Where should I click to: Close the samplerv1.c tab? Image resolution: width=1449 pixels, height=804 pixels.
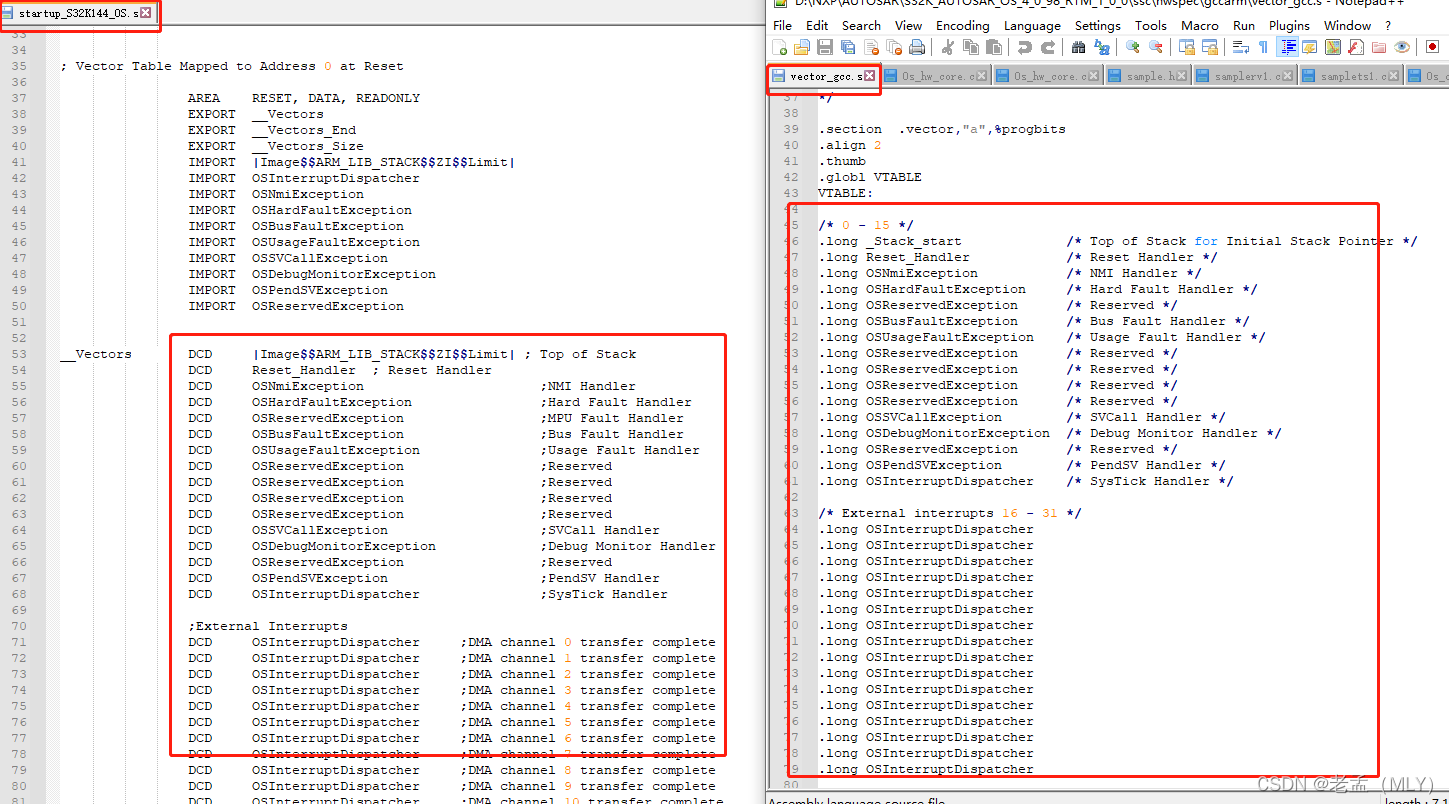pyautogui.click(x=1287, y=76)
